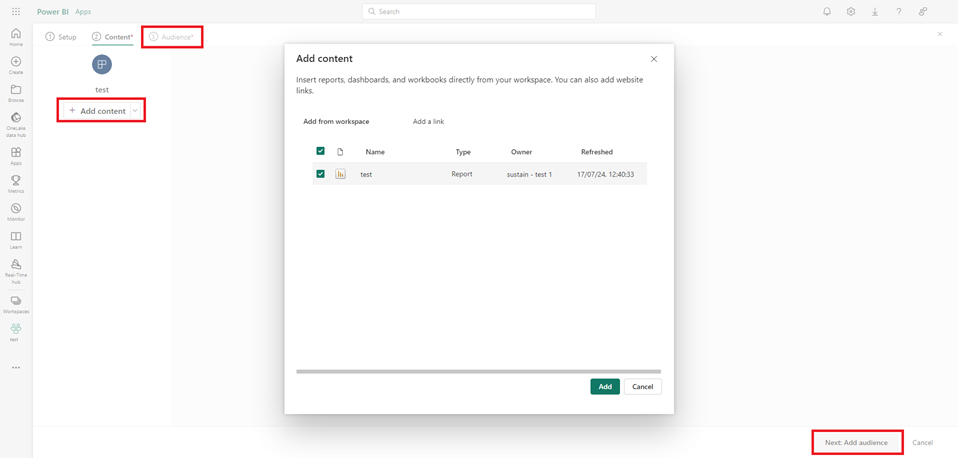This screenshot has height=458, width=958.
Task: Click the notifications bell icon
Action: 827,12
